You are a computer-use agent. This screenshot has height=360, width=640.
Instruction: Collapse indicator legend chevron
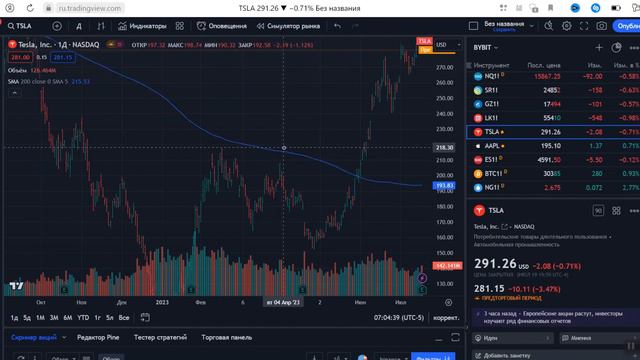[14, 93]
